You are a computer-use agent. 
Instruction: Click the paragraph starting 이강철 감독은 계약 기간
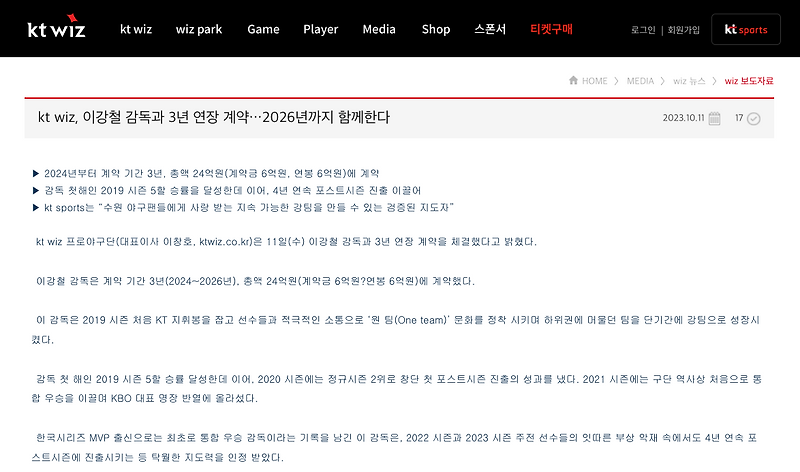coord(255,281)
